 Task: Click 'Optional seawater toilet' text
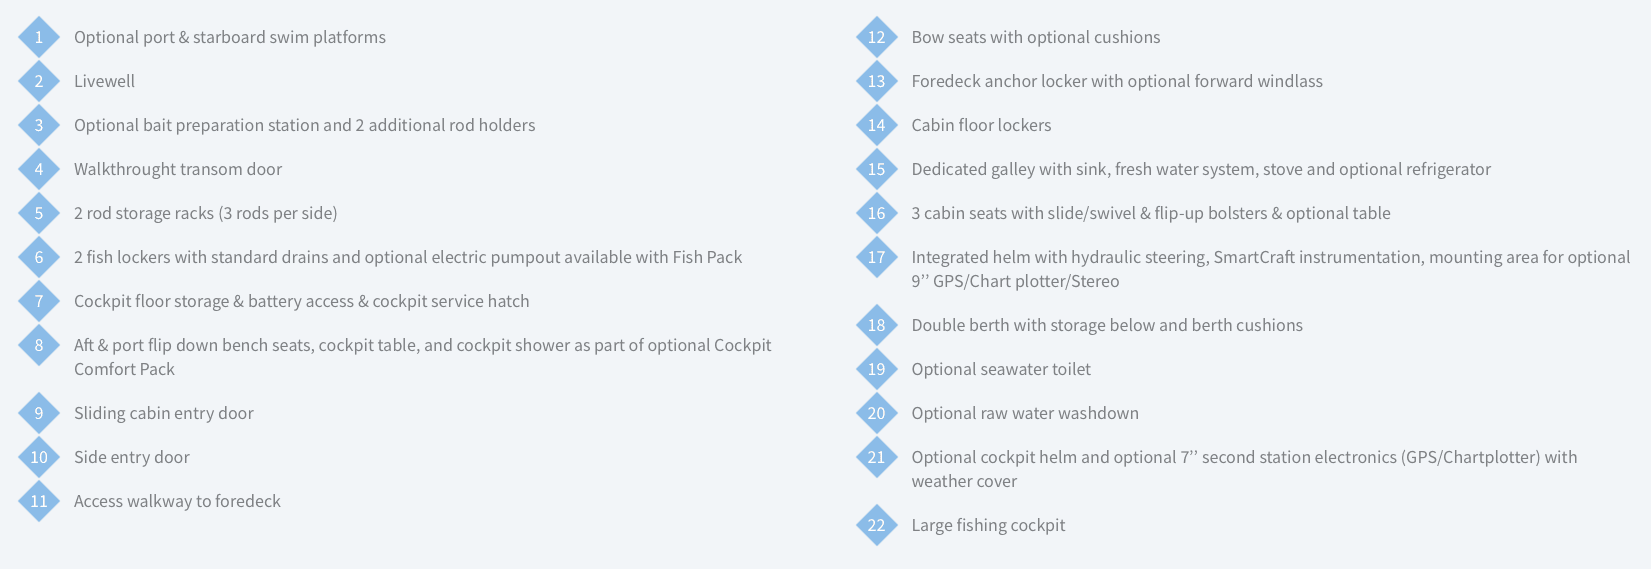1001,369
